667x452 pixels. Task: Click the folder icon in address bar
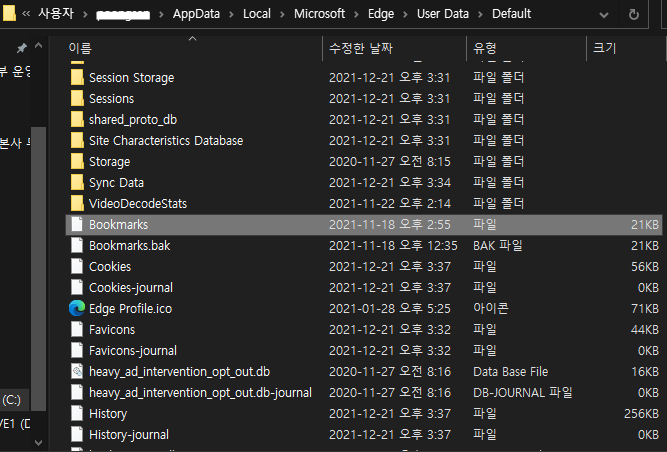click(9, 13)
